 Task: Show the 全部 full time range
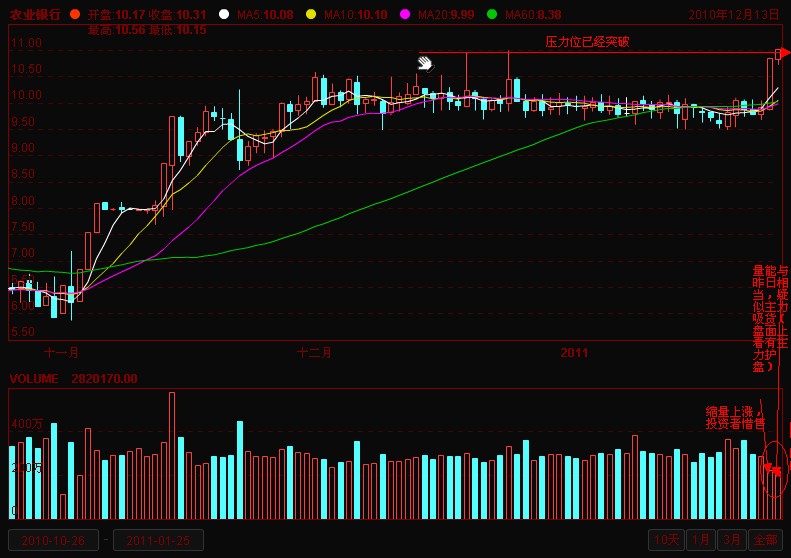tap(764, 540)
